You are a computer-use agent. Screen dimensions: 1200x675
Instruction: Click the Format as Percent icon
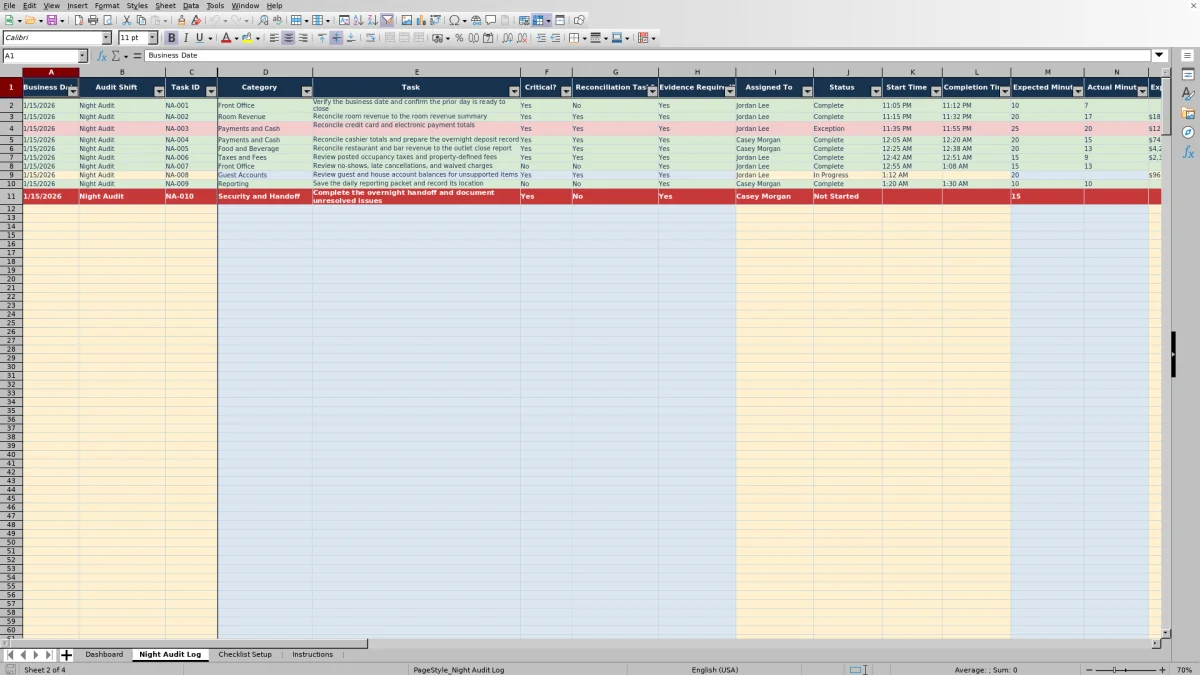pos(459,38)
